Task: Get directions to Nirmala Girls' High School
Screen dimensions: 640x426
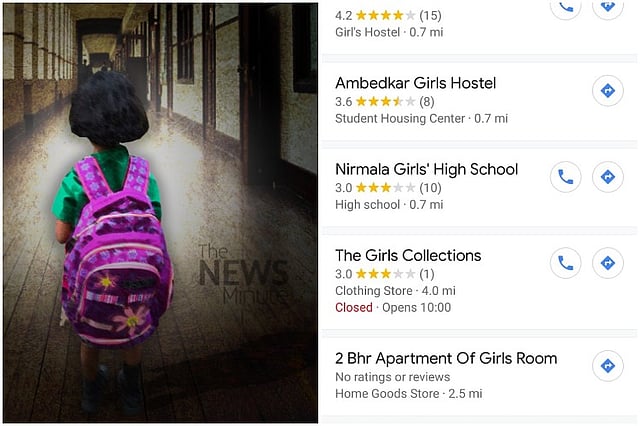Action: coord(608,177)
